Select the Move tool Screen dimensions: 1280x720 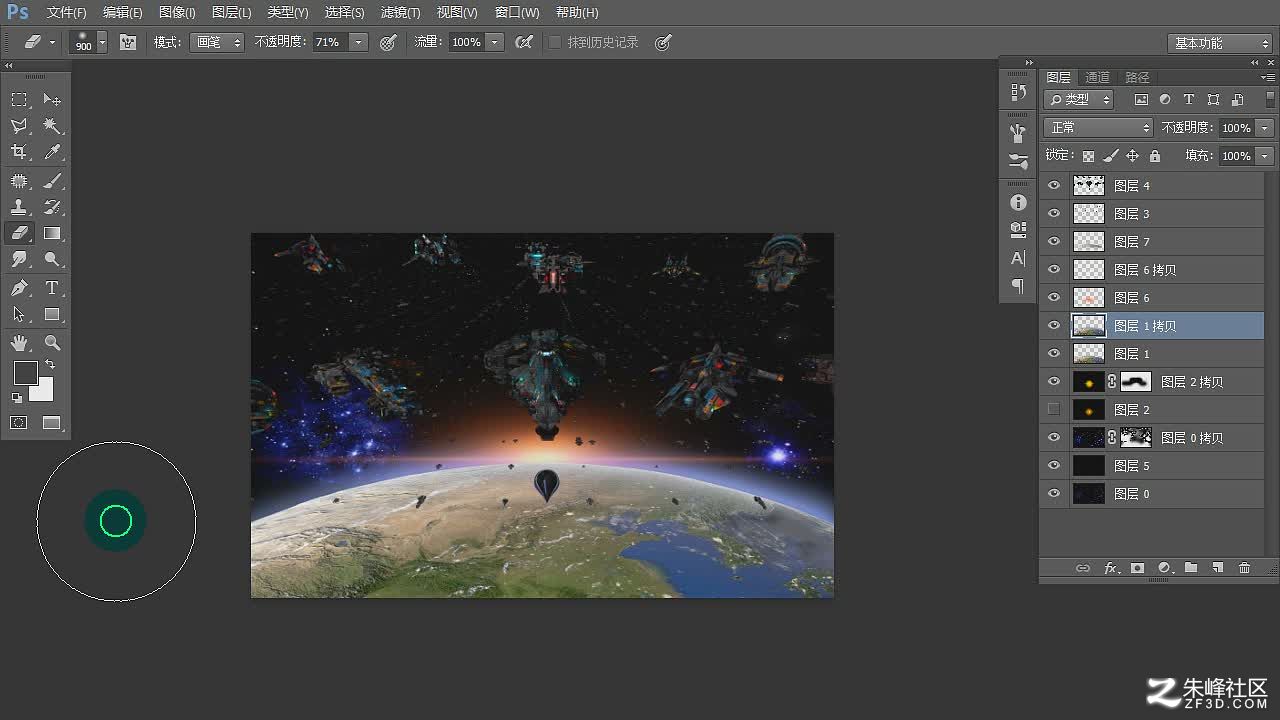coord(52,100)
